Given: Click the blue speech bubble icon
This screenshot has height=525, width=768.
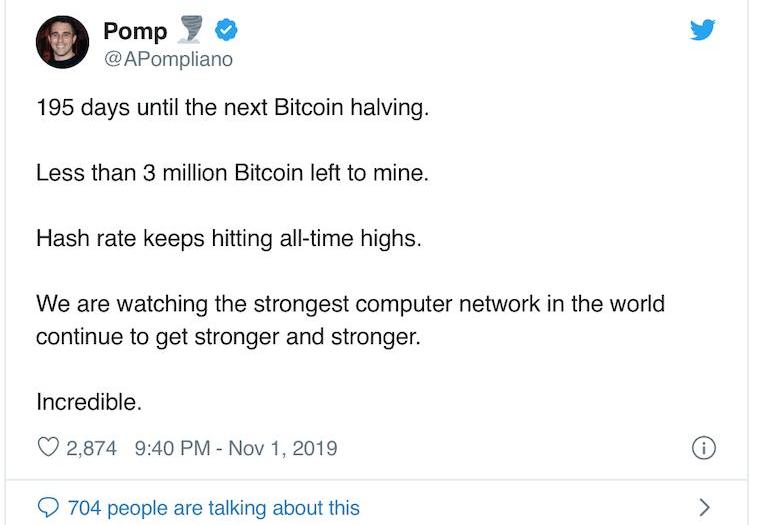Looking at the screenshot, I should pos(48,507).
